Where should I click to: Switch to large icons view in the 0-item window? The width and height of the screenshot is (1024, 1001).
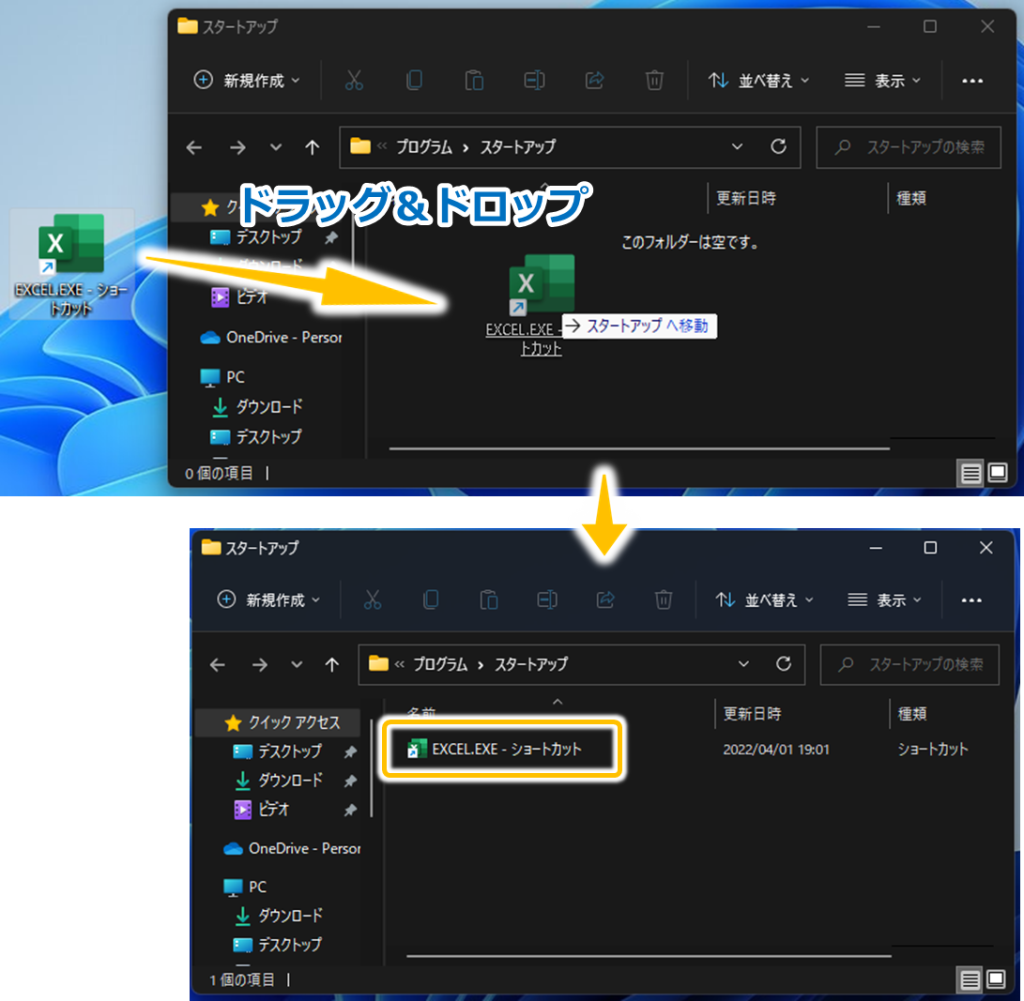[997, 472]
